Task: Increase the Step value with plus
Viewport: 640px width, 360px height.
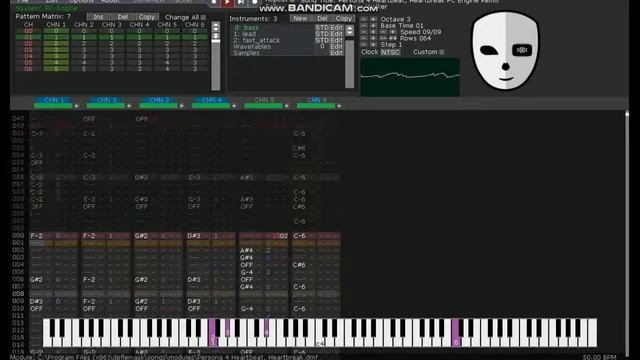Action: coord(373,44)
